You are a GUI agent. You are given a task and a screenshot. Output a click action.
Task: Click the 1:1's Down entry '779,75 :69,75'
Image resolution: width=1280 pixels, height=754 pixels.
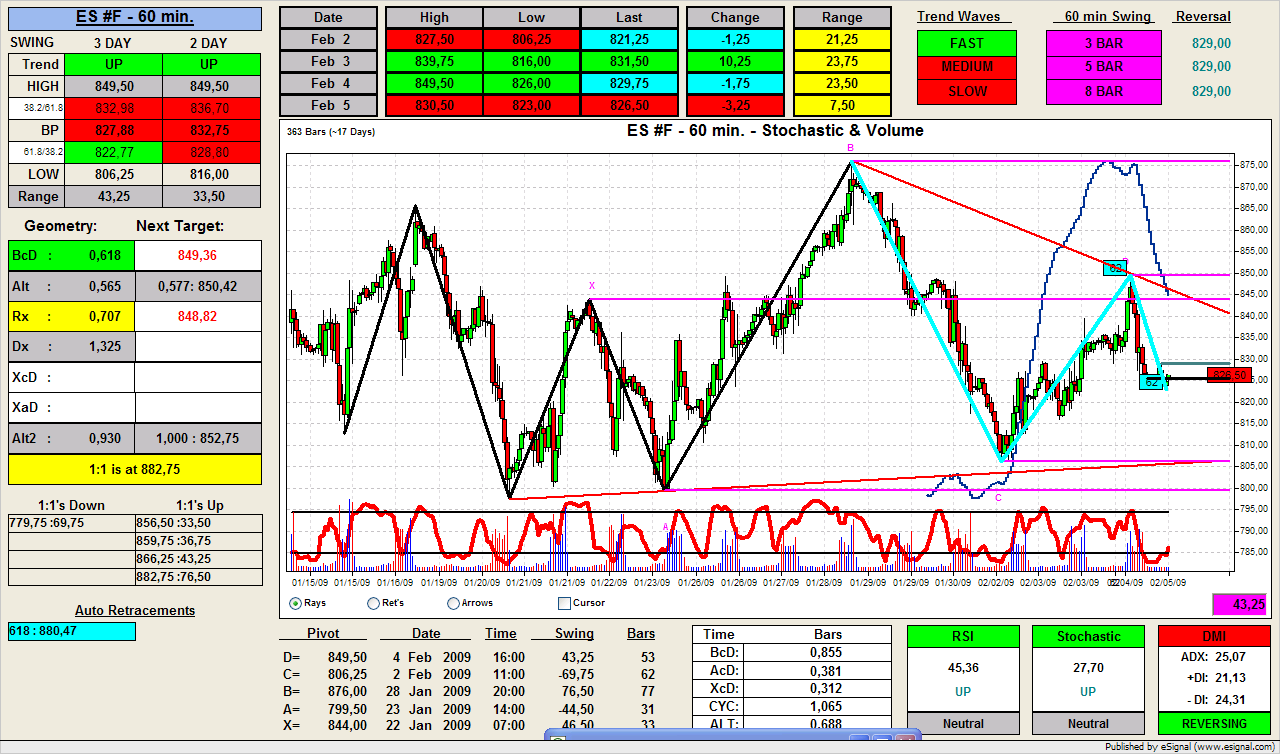(x=71, y=522)
